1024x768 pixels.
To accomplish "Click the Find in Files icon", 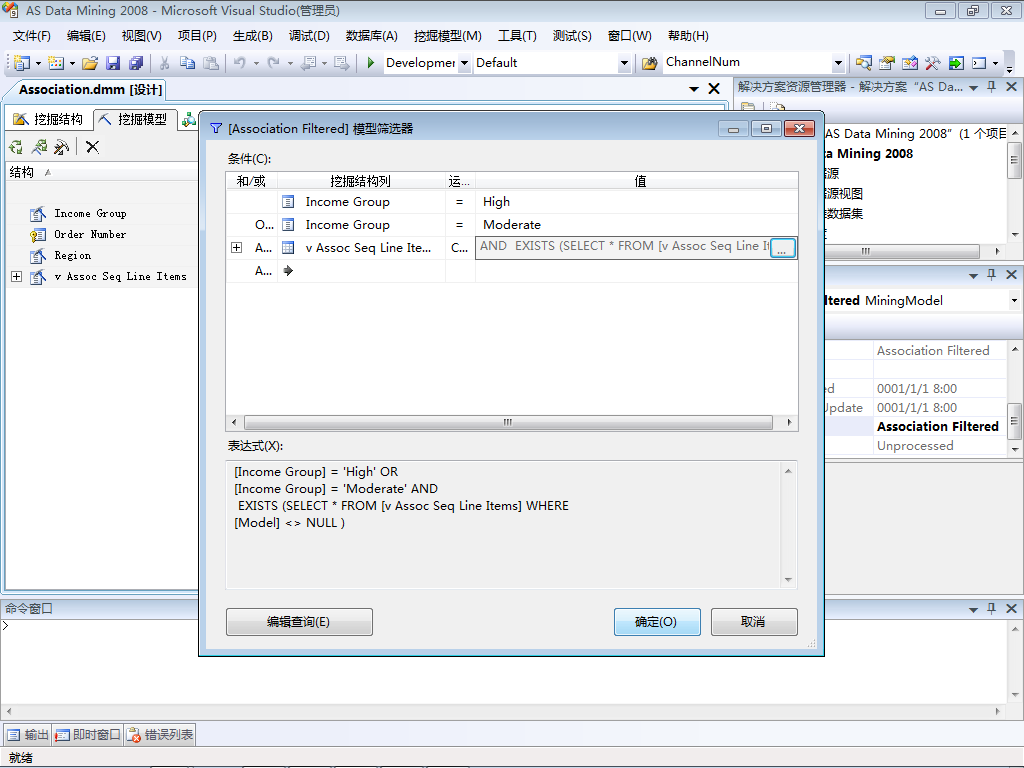I will pyautogui.click(x=649, y=63).
